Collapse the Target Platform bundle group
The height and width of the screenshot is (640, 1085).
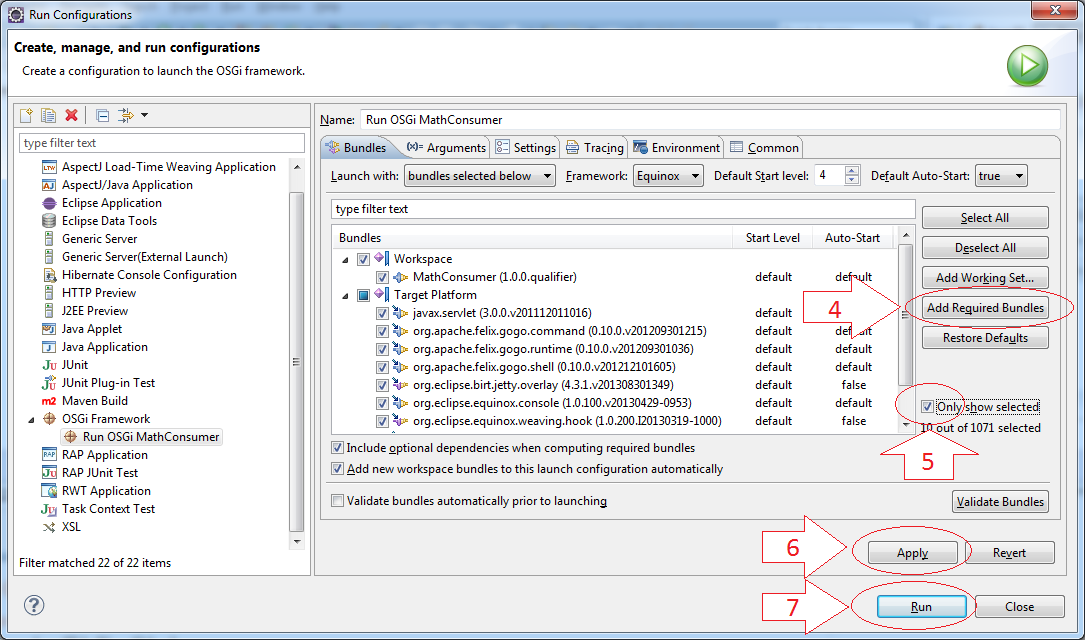pyautogui.click(x=345, y=295)
